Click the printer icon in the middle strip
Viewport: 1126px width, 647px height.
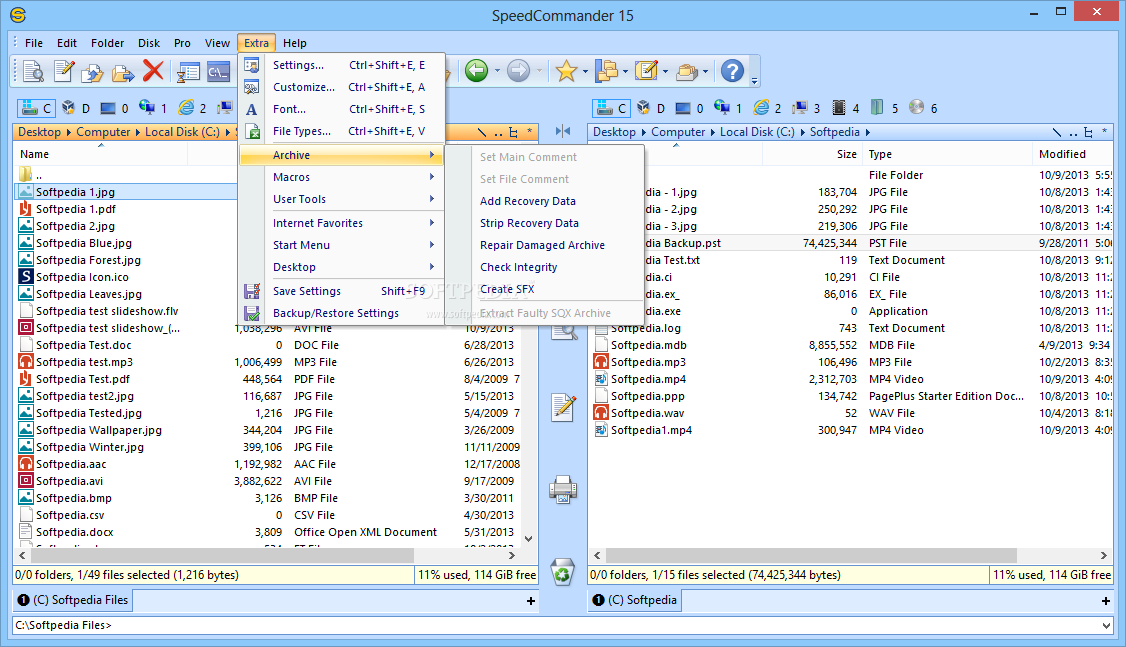[x=563, y=490]
